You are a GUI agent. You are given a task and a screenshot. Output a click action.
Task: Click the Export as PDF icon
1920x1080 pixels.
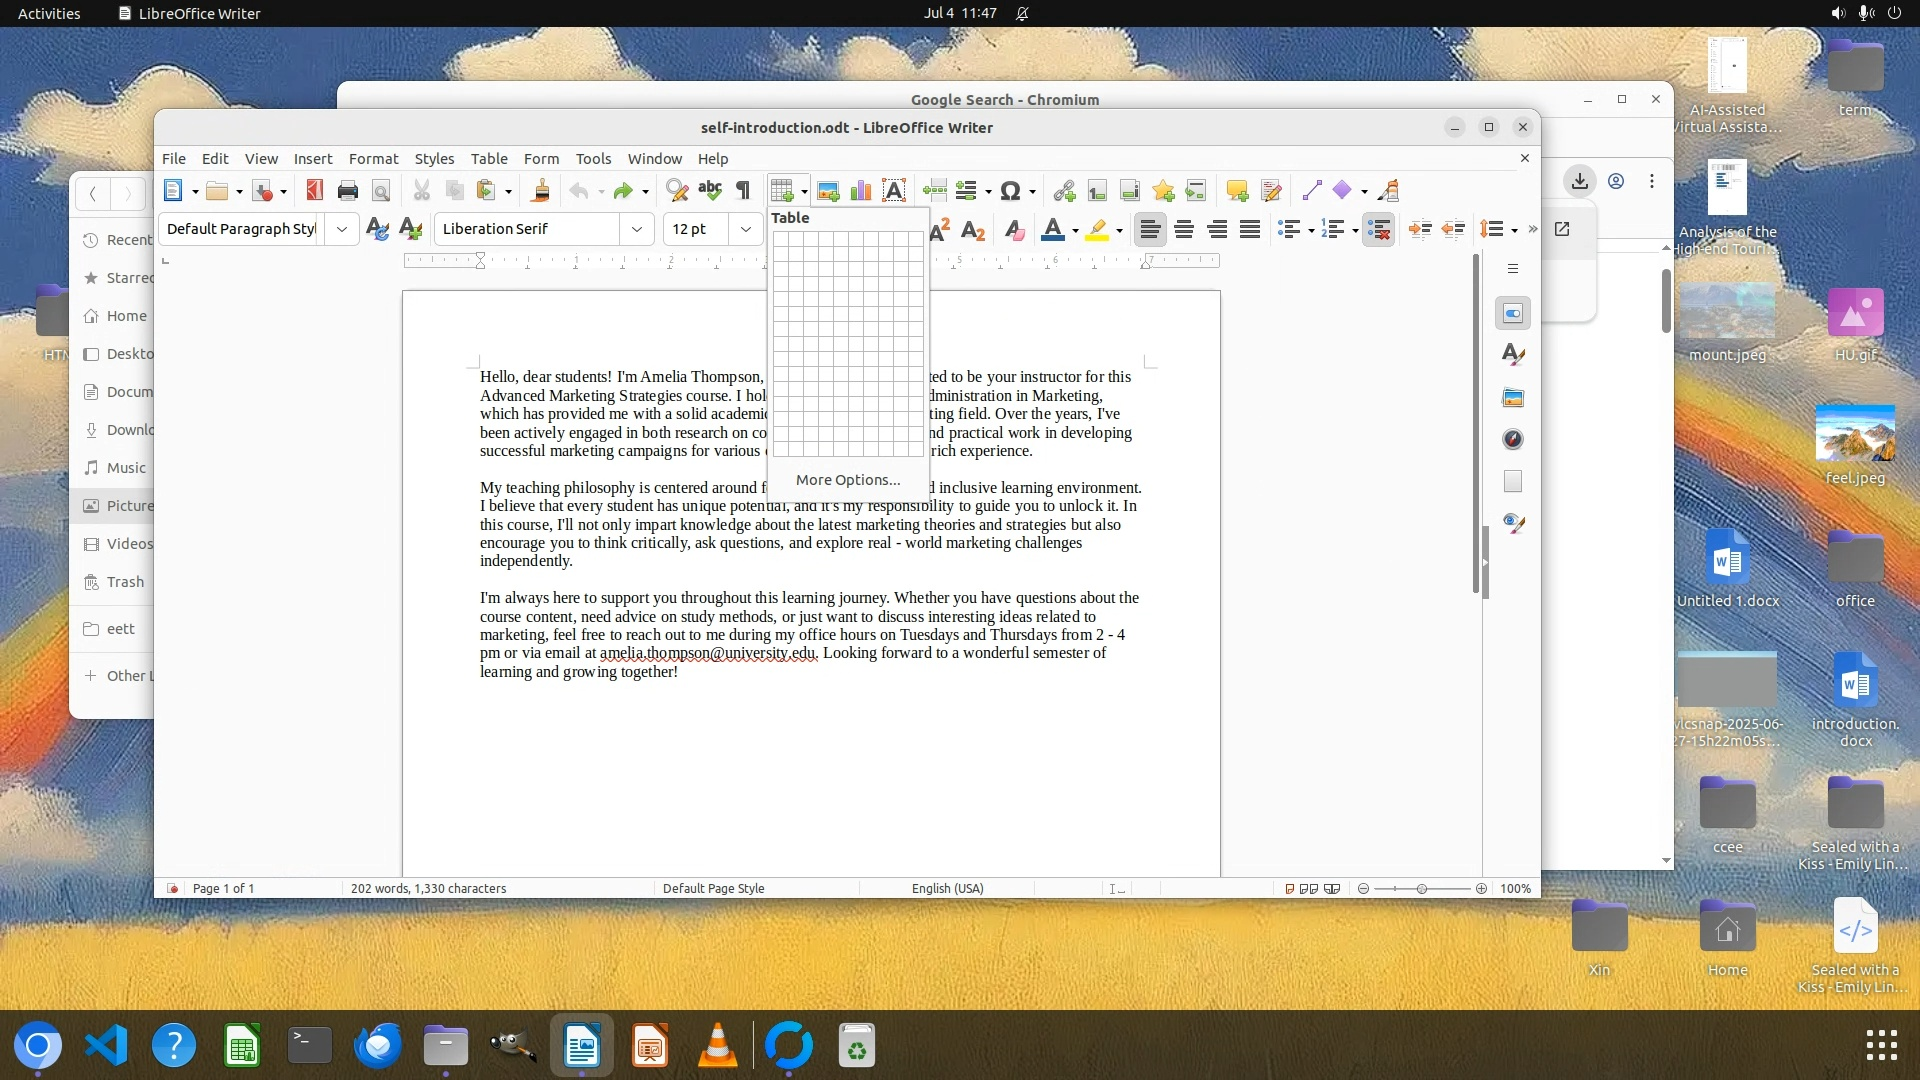pyautogui.click(x=314, y=190)
